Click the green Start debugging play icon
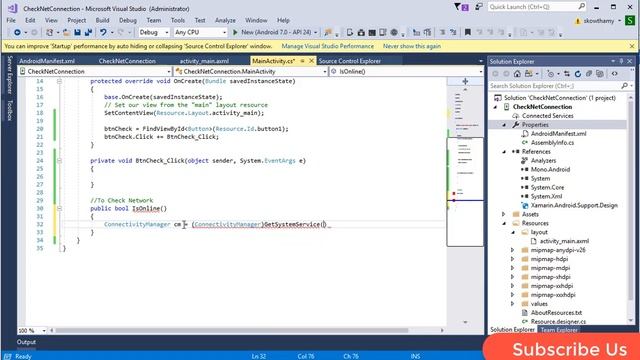 point(235,32)
